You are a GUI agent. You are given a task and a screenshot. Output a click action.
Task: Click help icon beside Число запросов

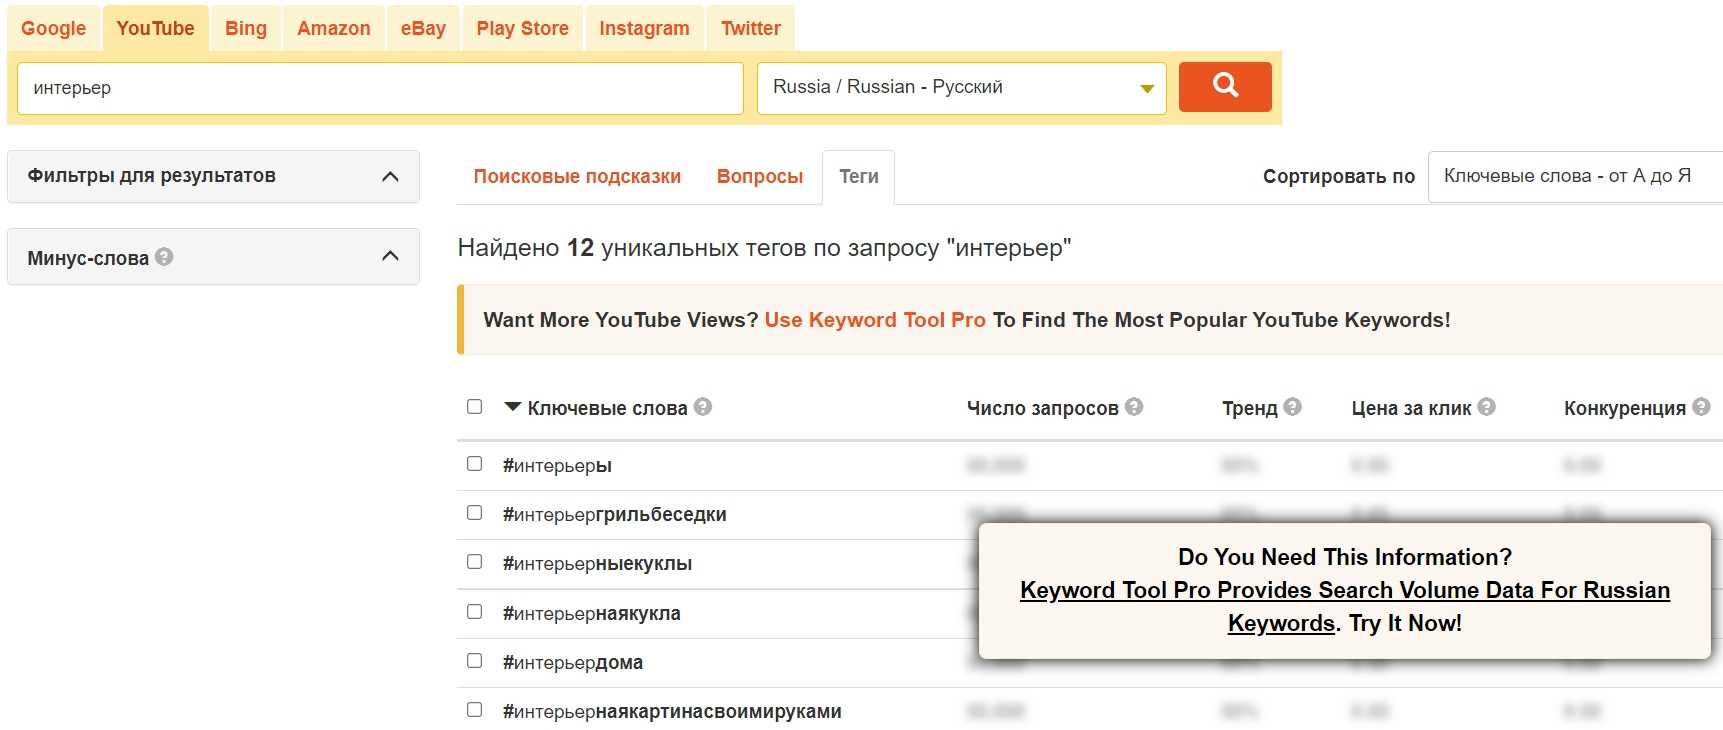(x=1134, y=407)
